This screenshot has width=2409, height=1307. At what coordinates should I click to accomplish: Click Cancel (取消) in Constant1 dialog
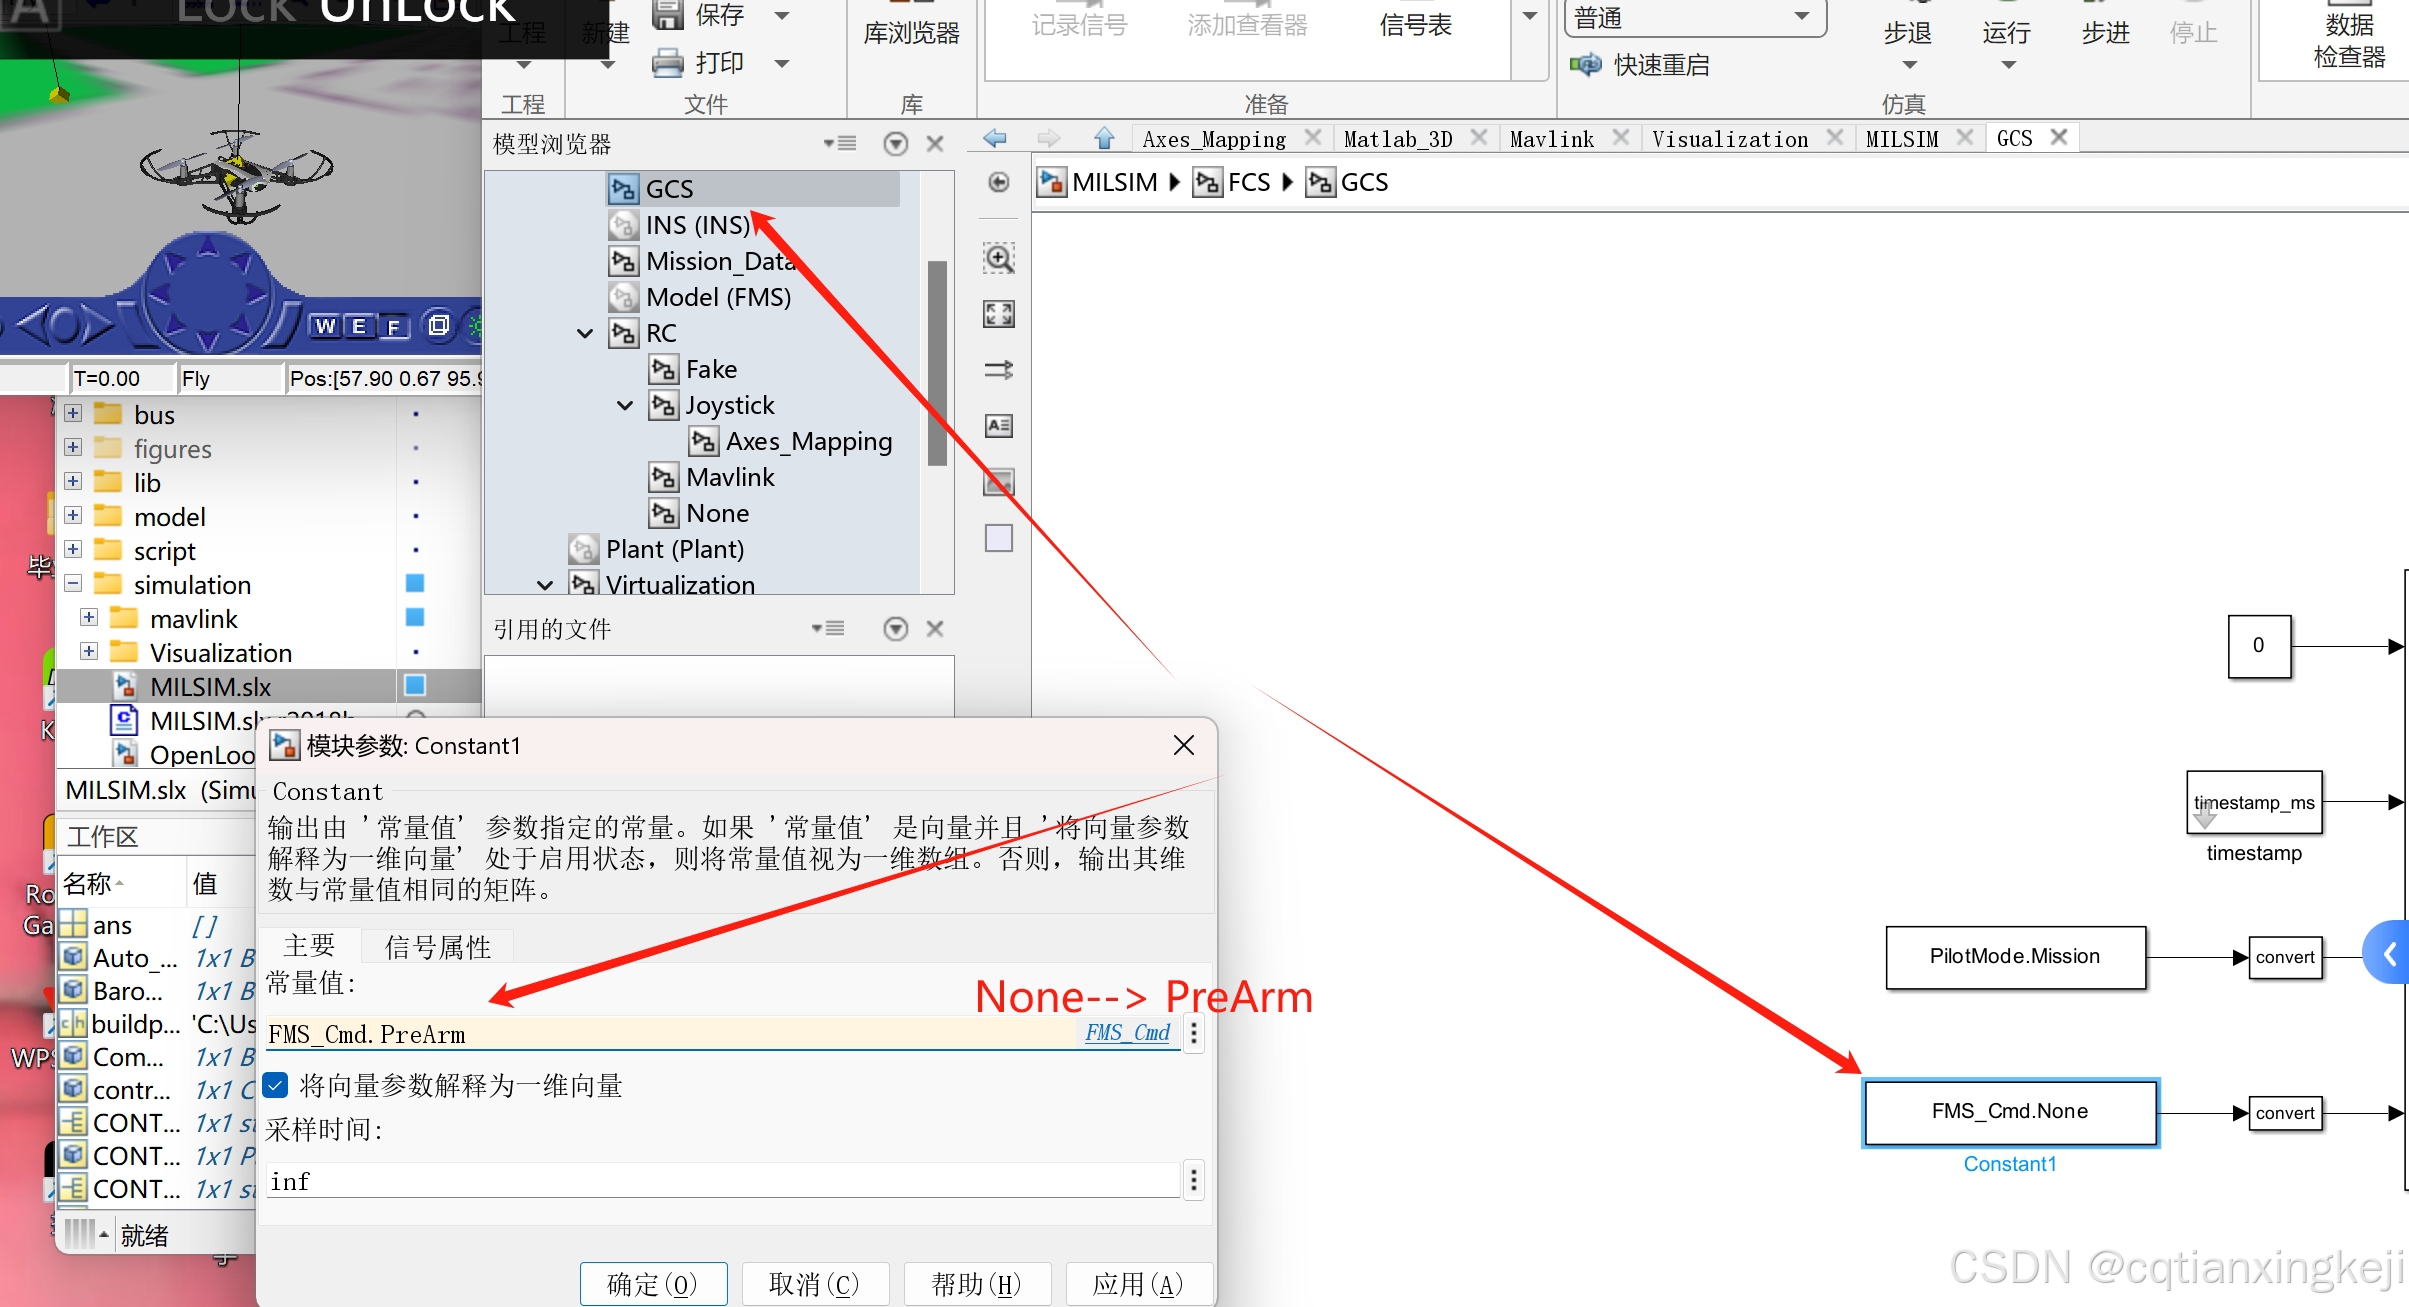click(815, 1284)
